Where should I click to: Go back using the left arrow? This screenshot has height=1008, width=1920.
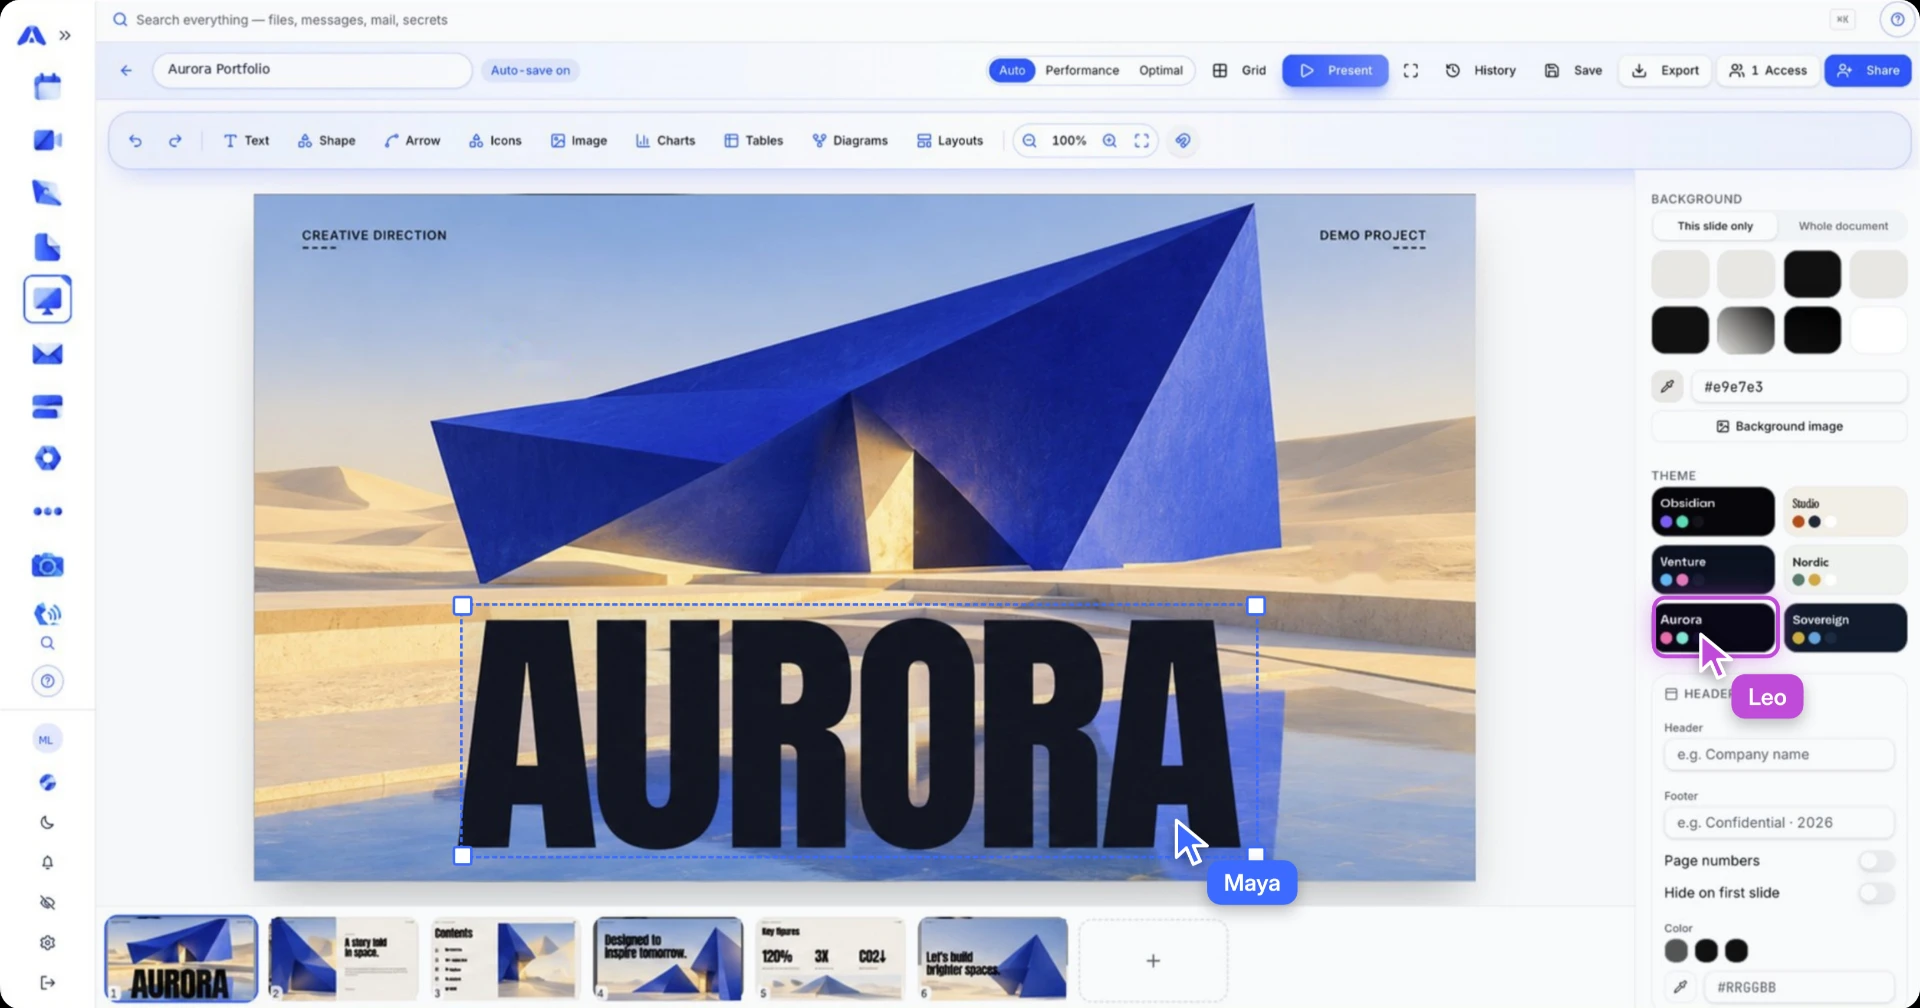126,70
